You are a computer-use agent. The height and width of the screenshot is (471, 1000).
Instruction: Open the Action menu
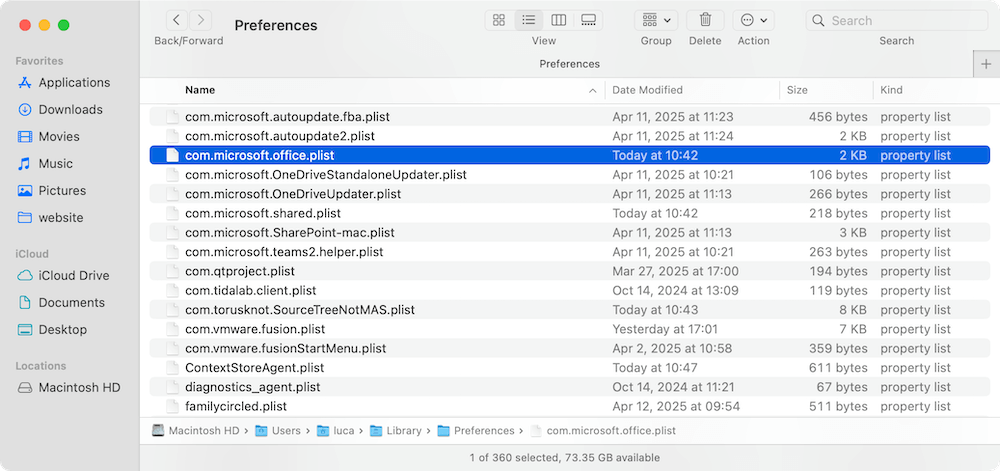tap(753, 20)
